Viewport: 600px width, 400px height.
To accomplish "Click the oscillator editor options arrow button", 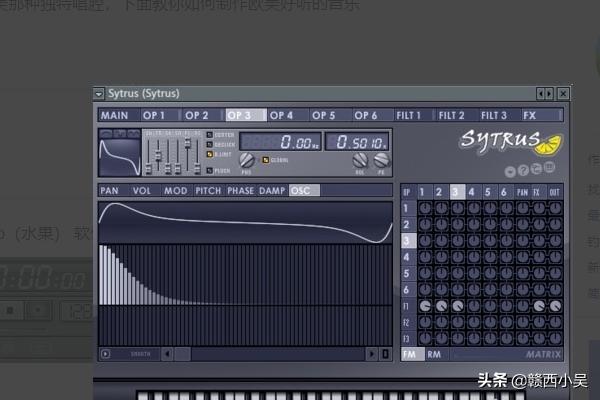I will (105, 354).
